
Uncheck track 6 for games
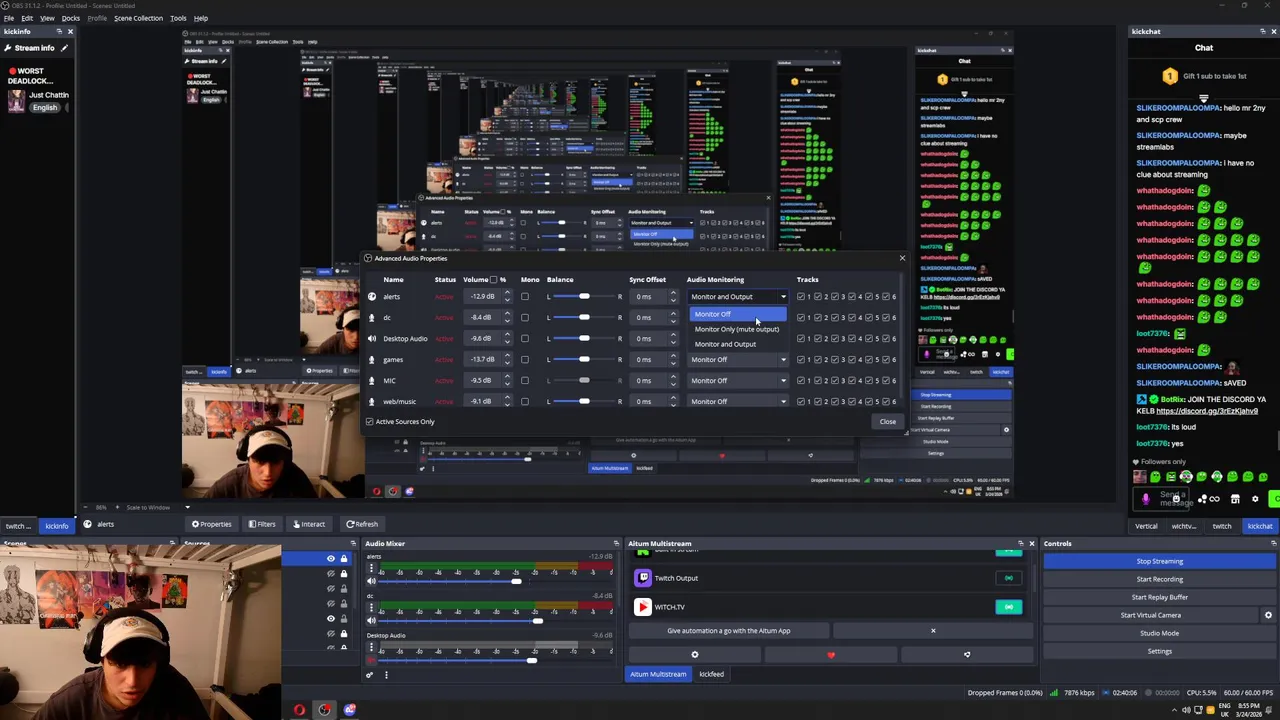coord(886,360)
